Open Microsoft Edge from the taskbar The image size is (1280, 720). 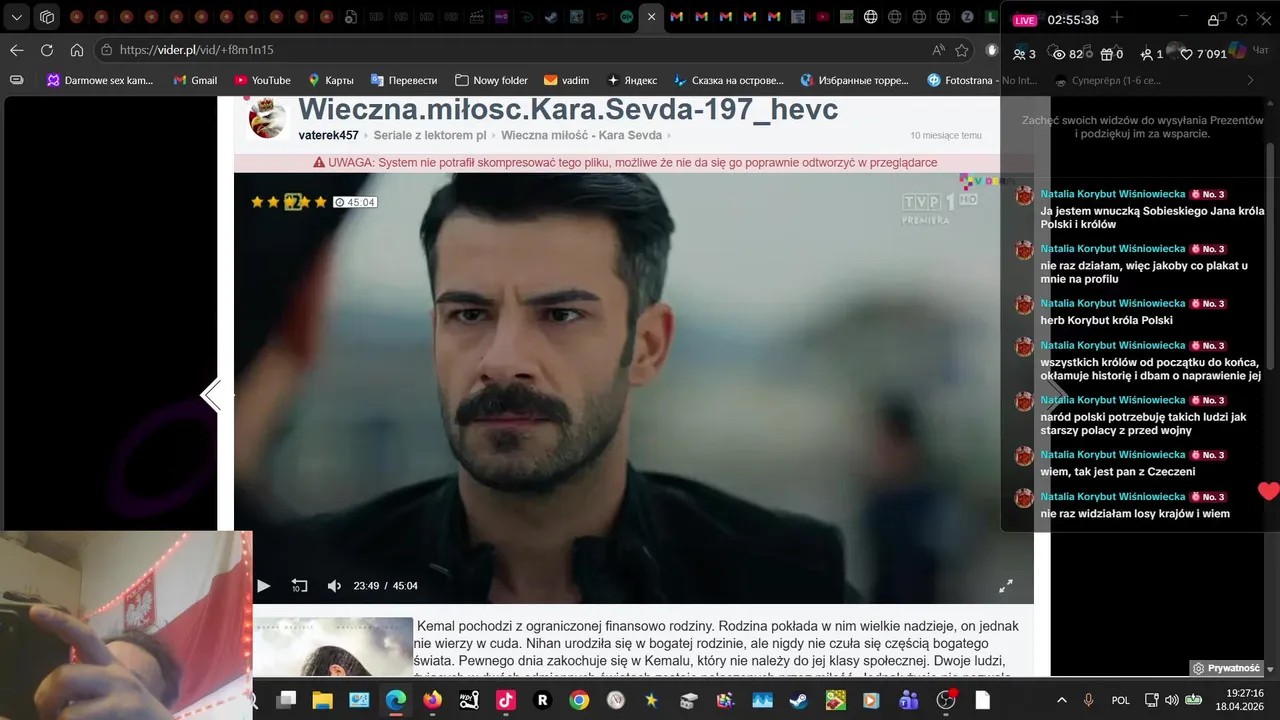(x=396, y=700)
